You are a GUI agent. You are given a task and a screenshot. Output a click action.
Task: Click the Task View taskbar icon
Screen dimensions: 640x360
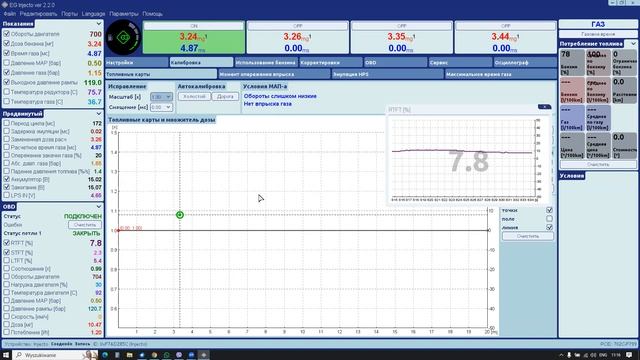coord(117,355)
